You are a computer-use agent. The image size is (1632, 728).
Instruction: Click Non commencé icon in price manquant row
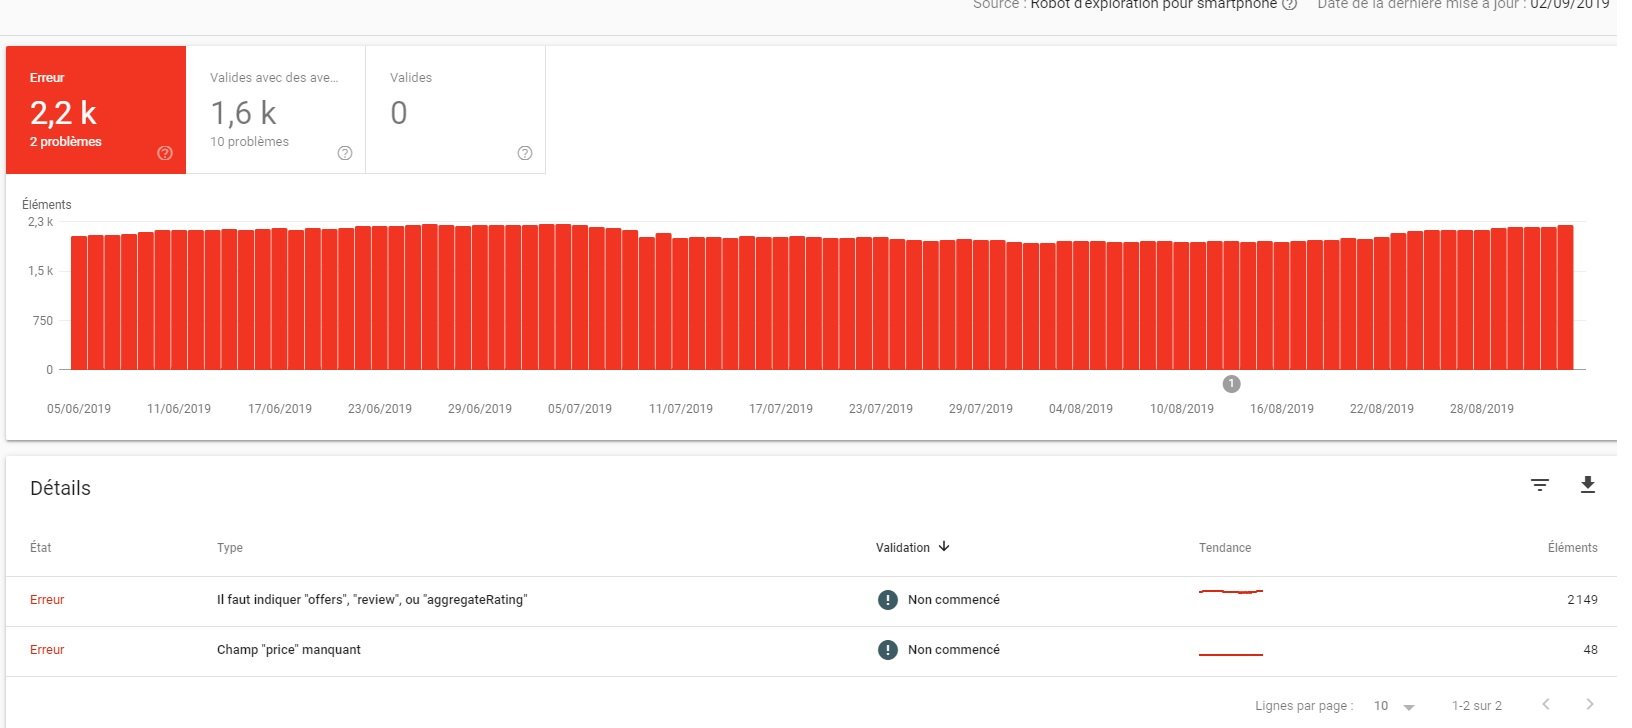click(887, 650)
